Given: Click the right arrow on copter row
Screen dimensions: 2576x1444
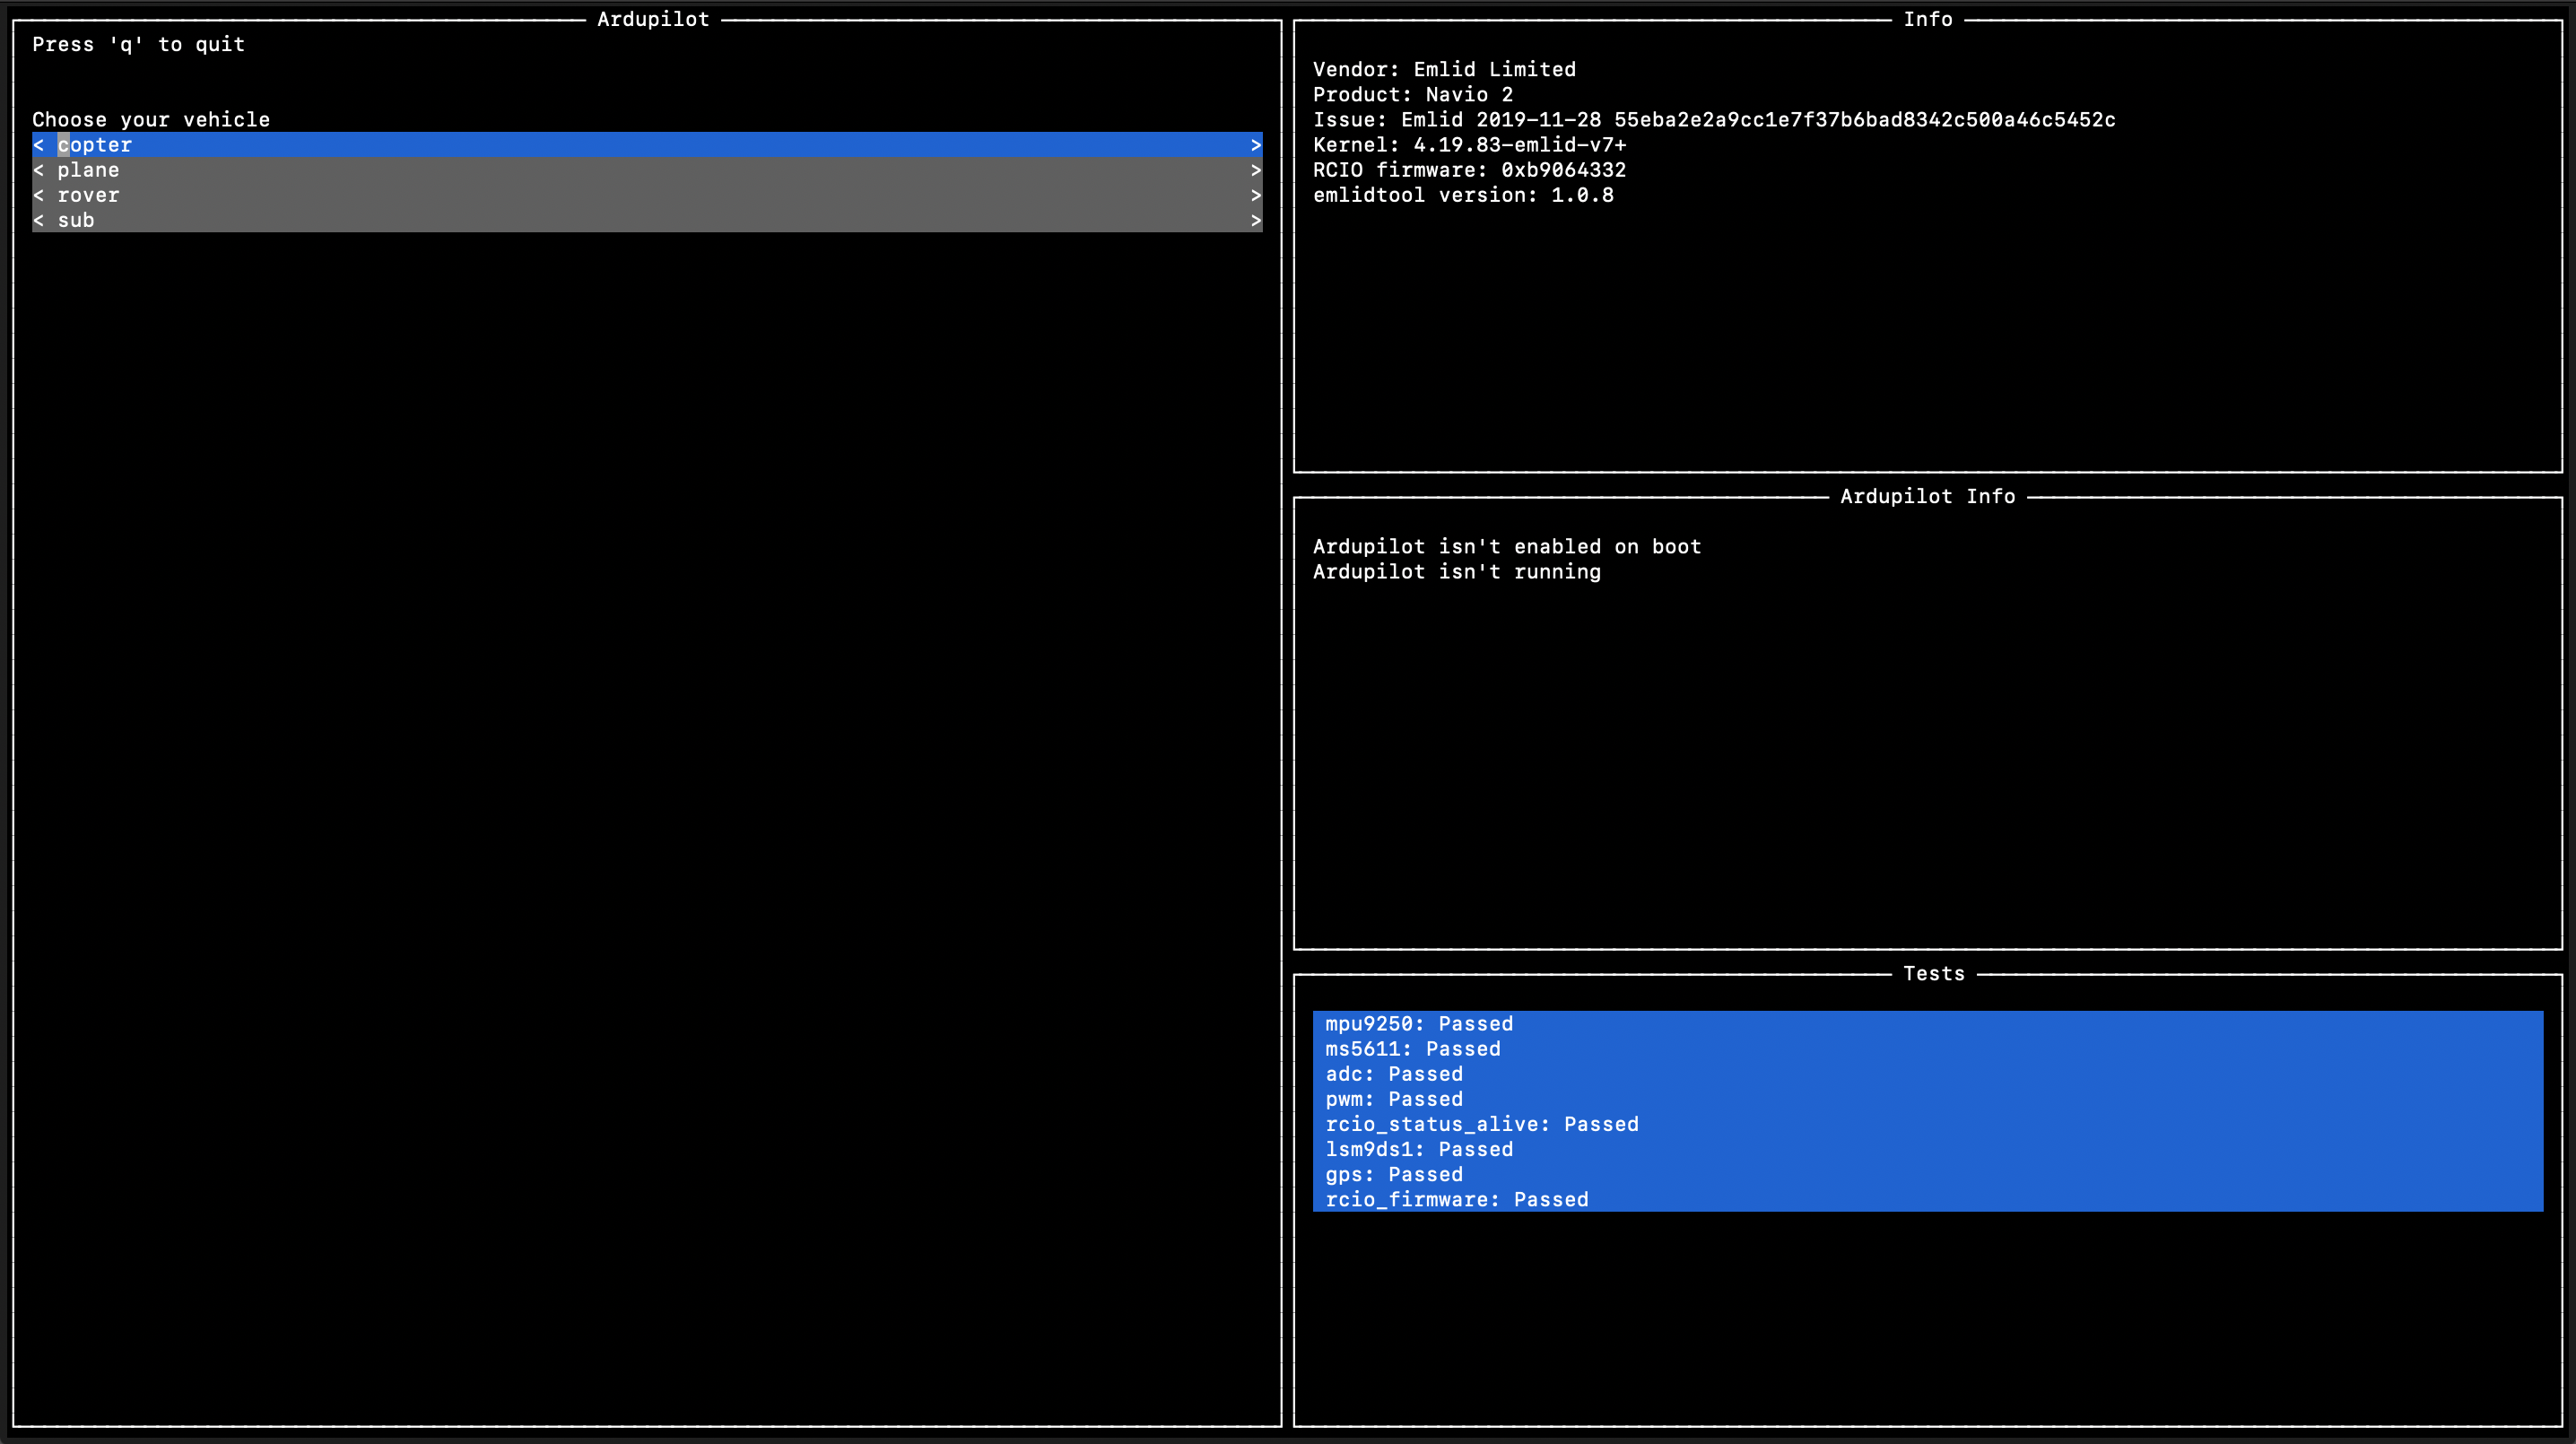Looking at the screenshot, I should pyautogui.click(x=1256, y=145).
